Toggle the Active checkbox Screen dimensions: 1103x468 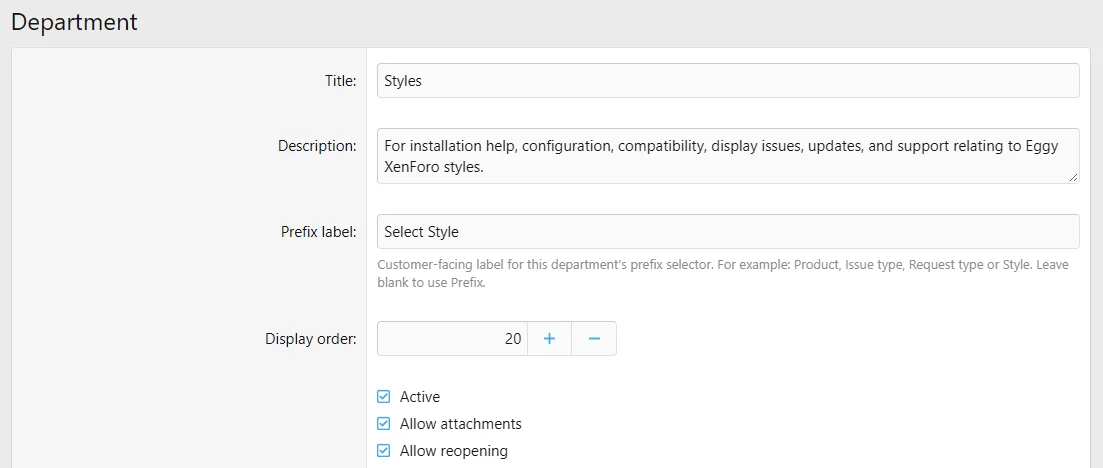(383, 397)
